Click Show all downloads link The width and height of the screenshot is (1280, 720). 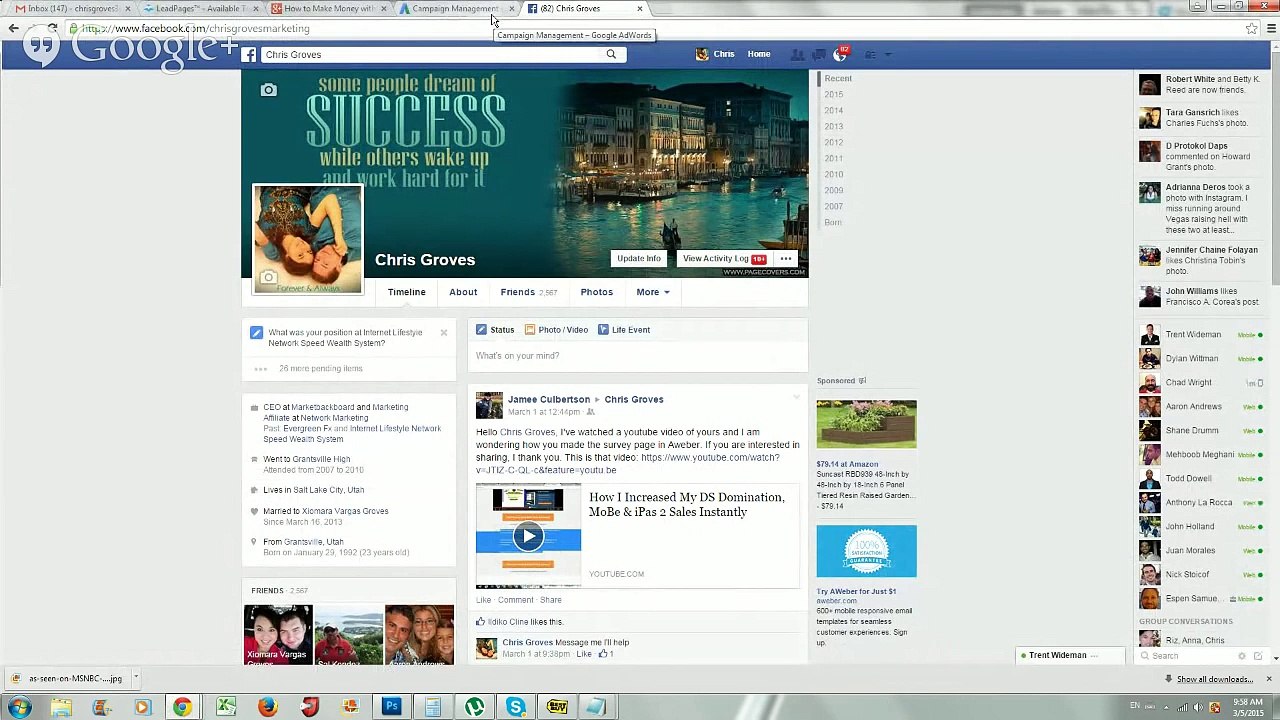pyautogui.click(x=1215, y=680)
